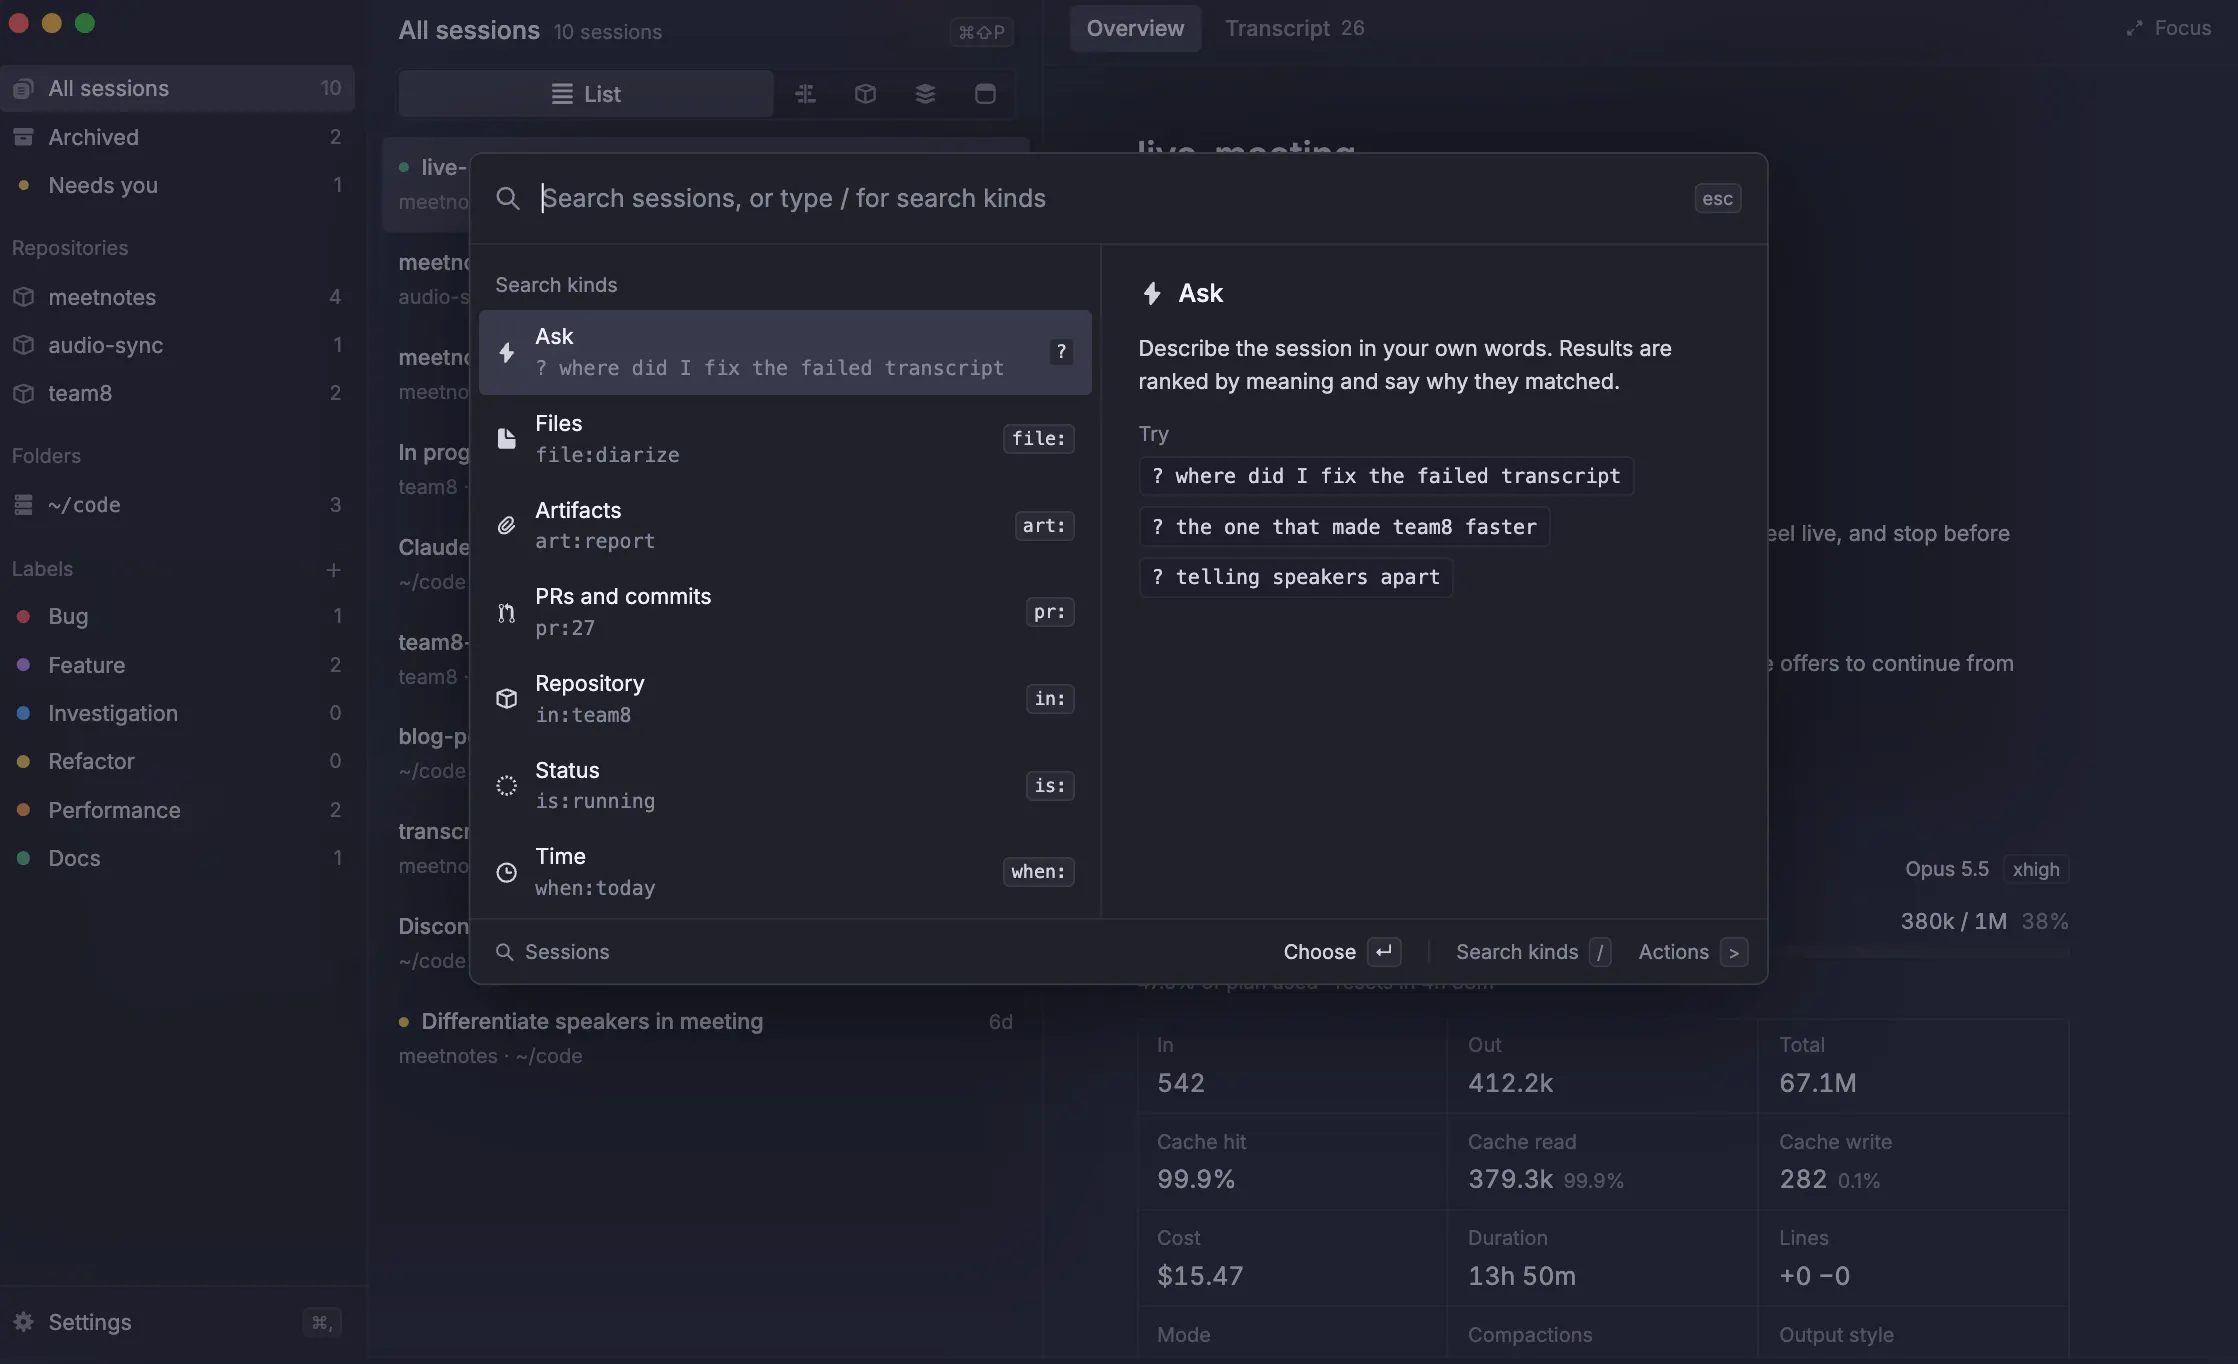Click the xhigh effort badge
2238x1364 pixels.
(2036, 869)
